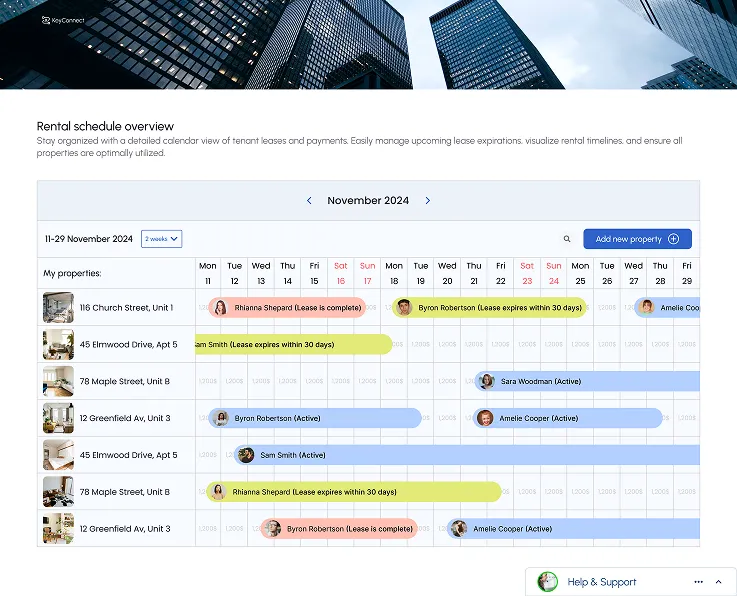Select Byron Robertson's lease-expiring bar
The image size is (737, 596).
pos(500,308)
